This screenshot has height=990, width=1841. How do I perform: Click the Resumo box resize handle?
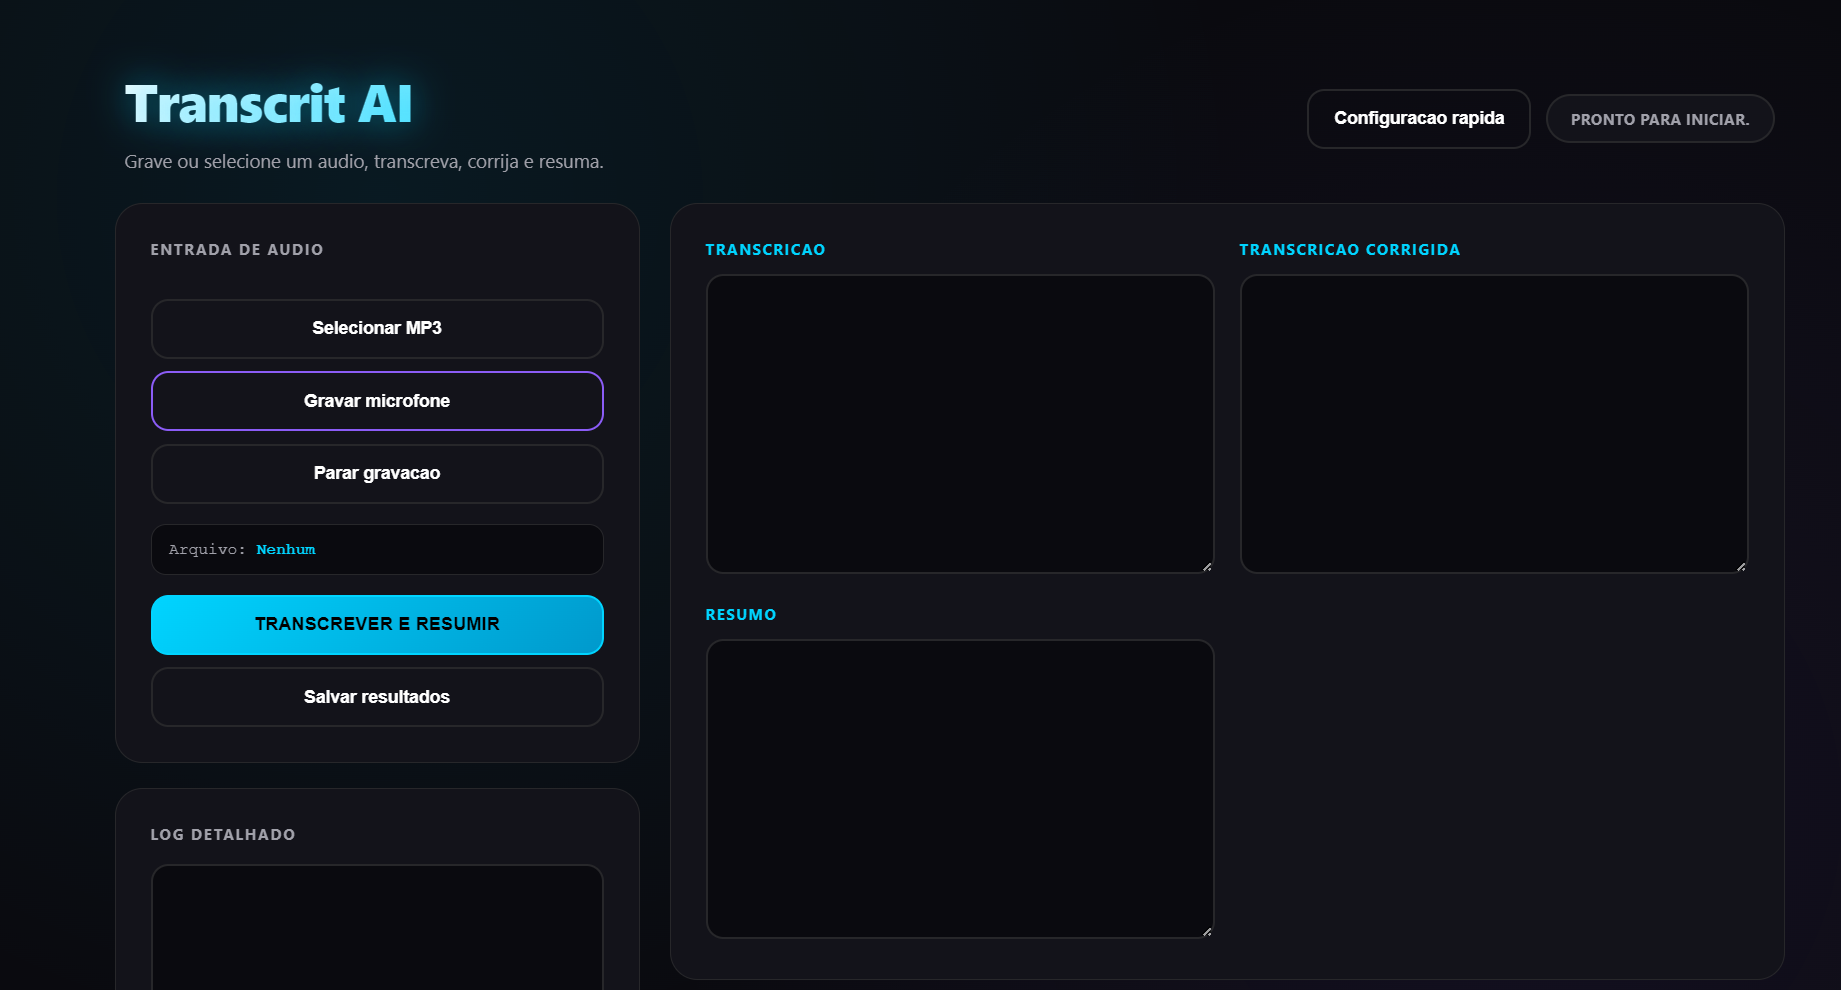(x=1207, y=932)
